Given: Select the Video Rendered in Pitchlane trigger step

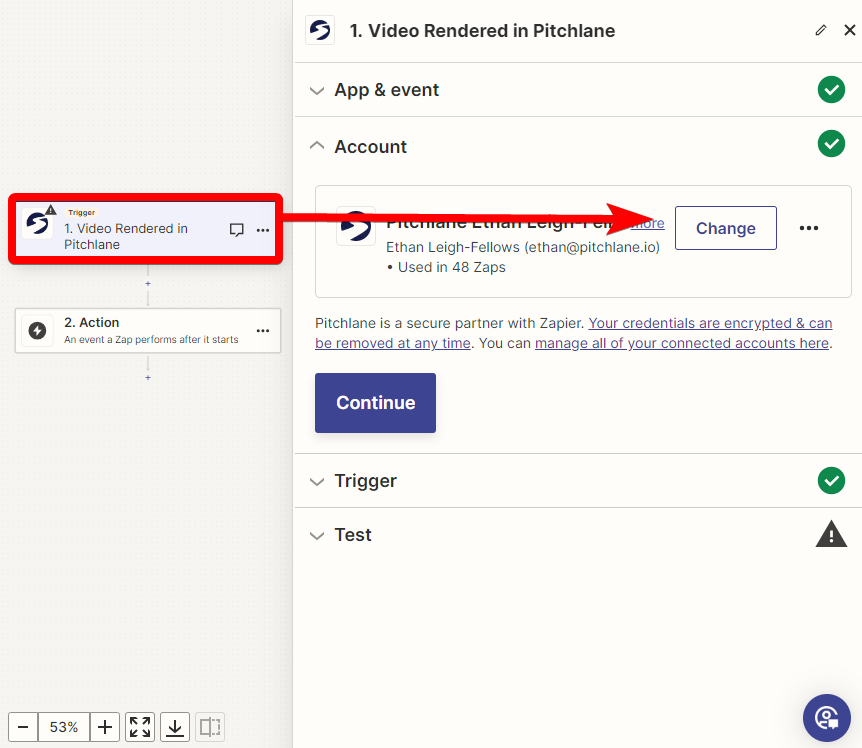Looking at the screenshot, I should point(145,229).
